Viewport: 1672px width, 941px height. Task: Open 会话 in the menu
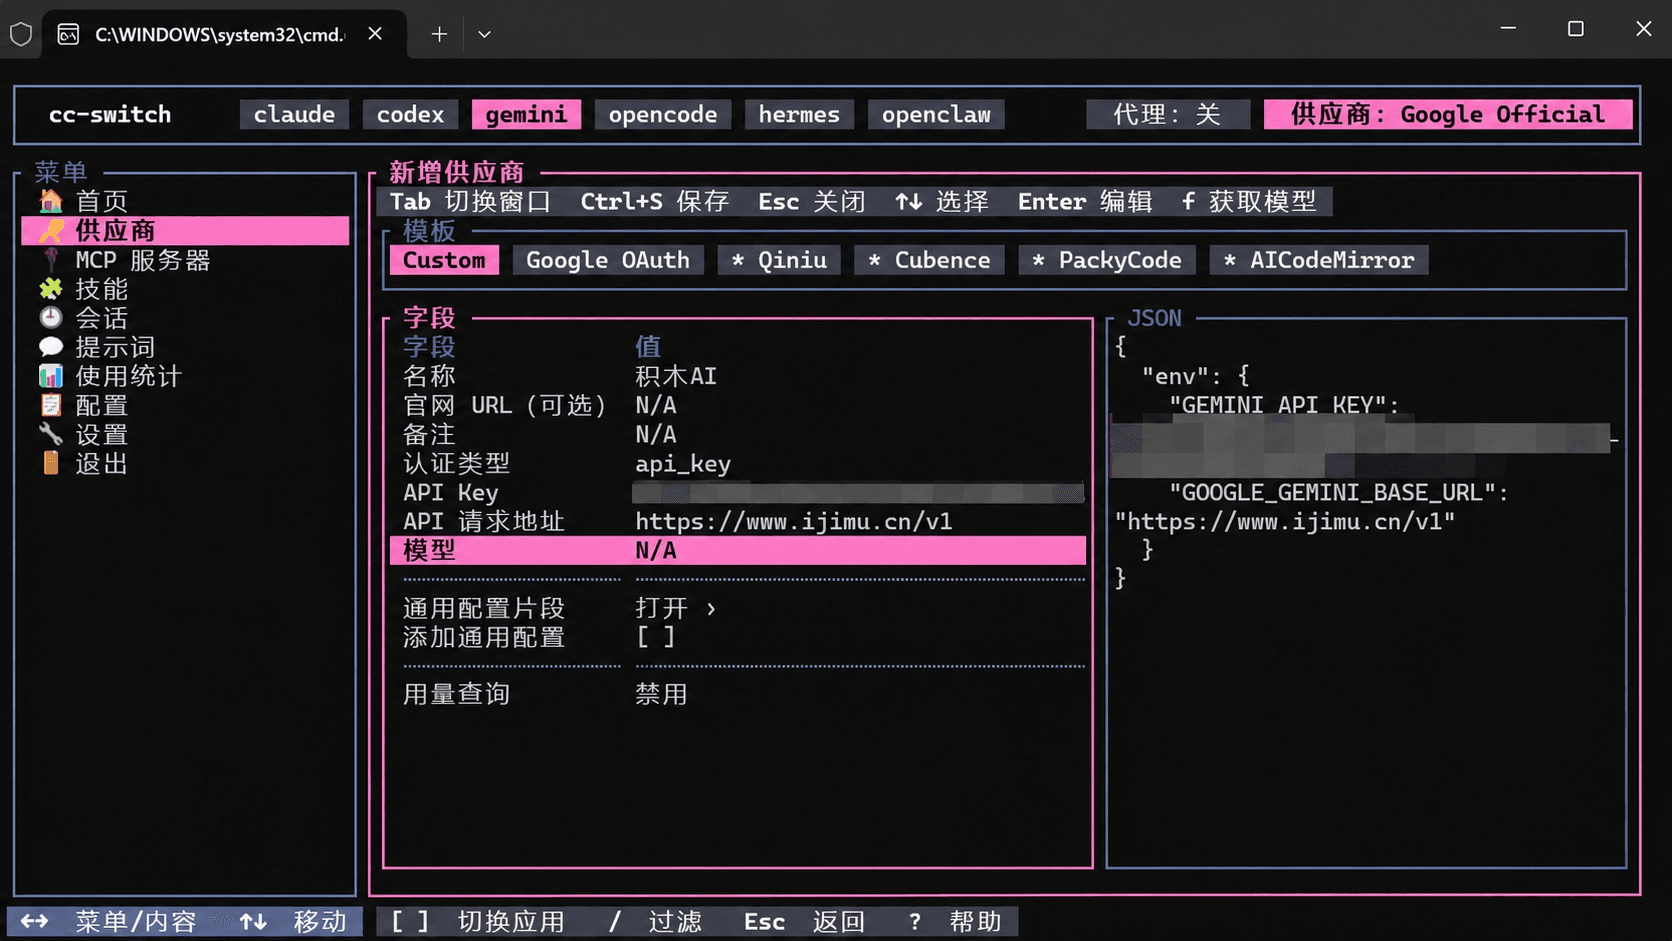(x=101, y=318)
